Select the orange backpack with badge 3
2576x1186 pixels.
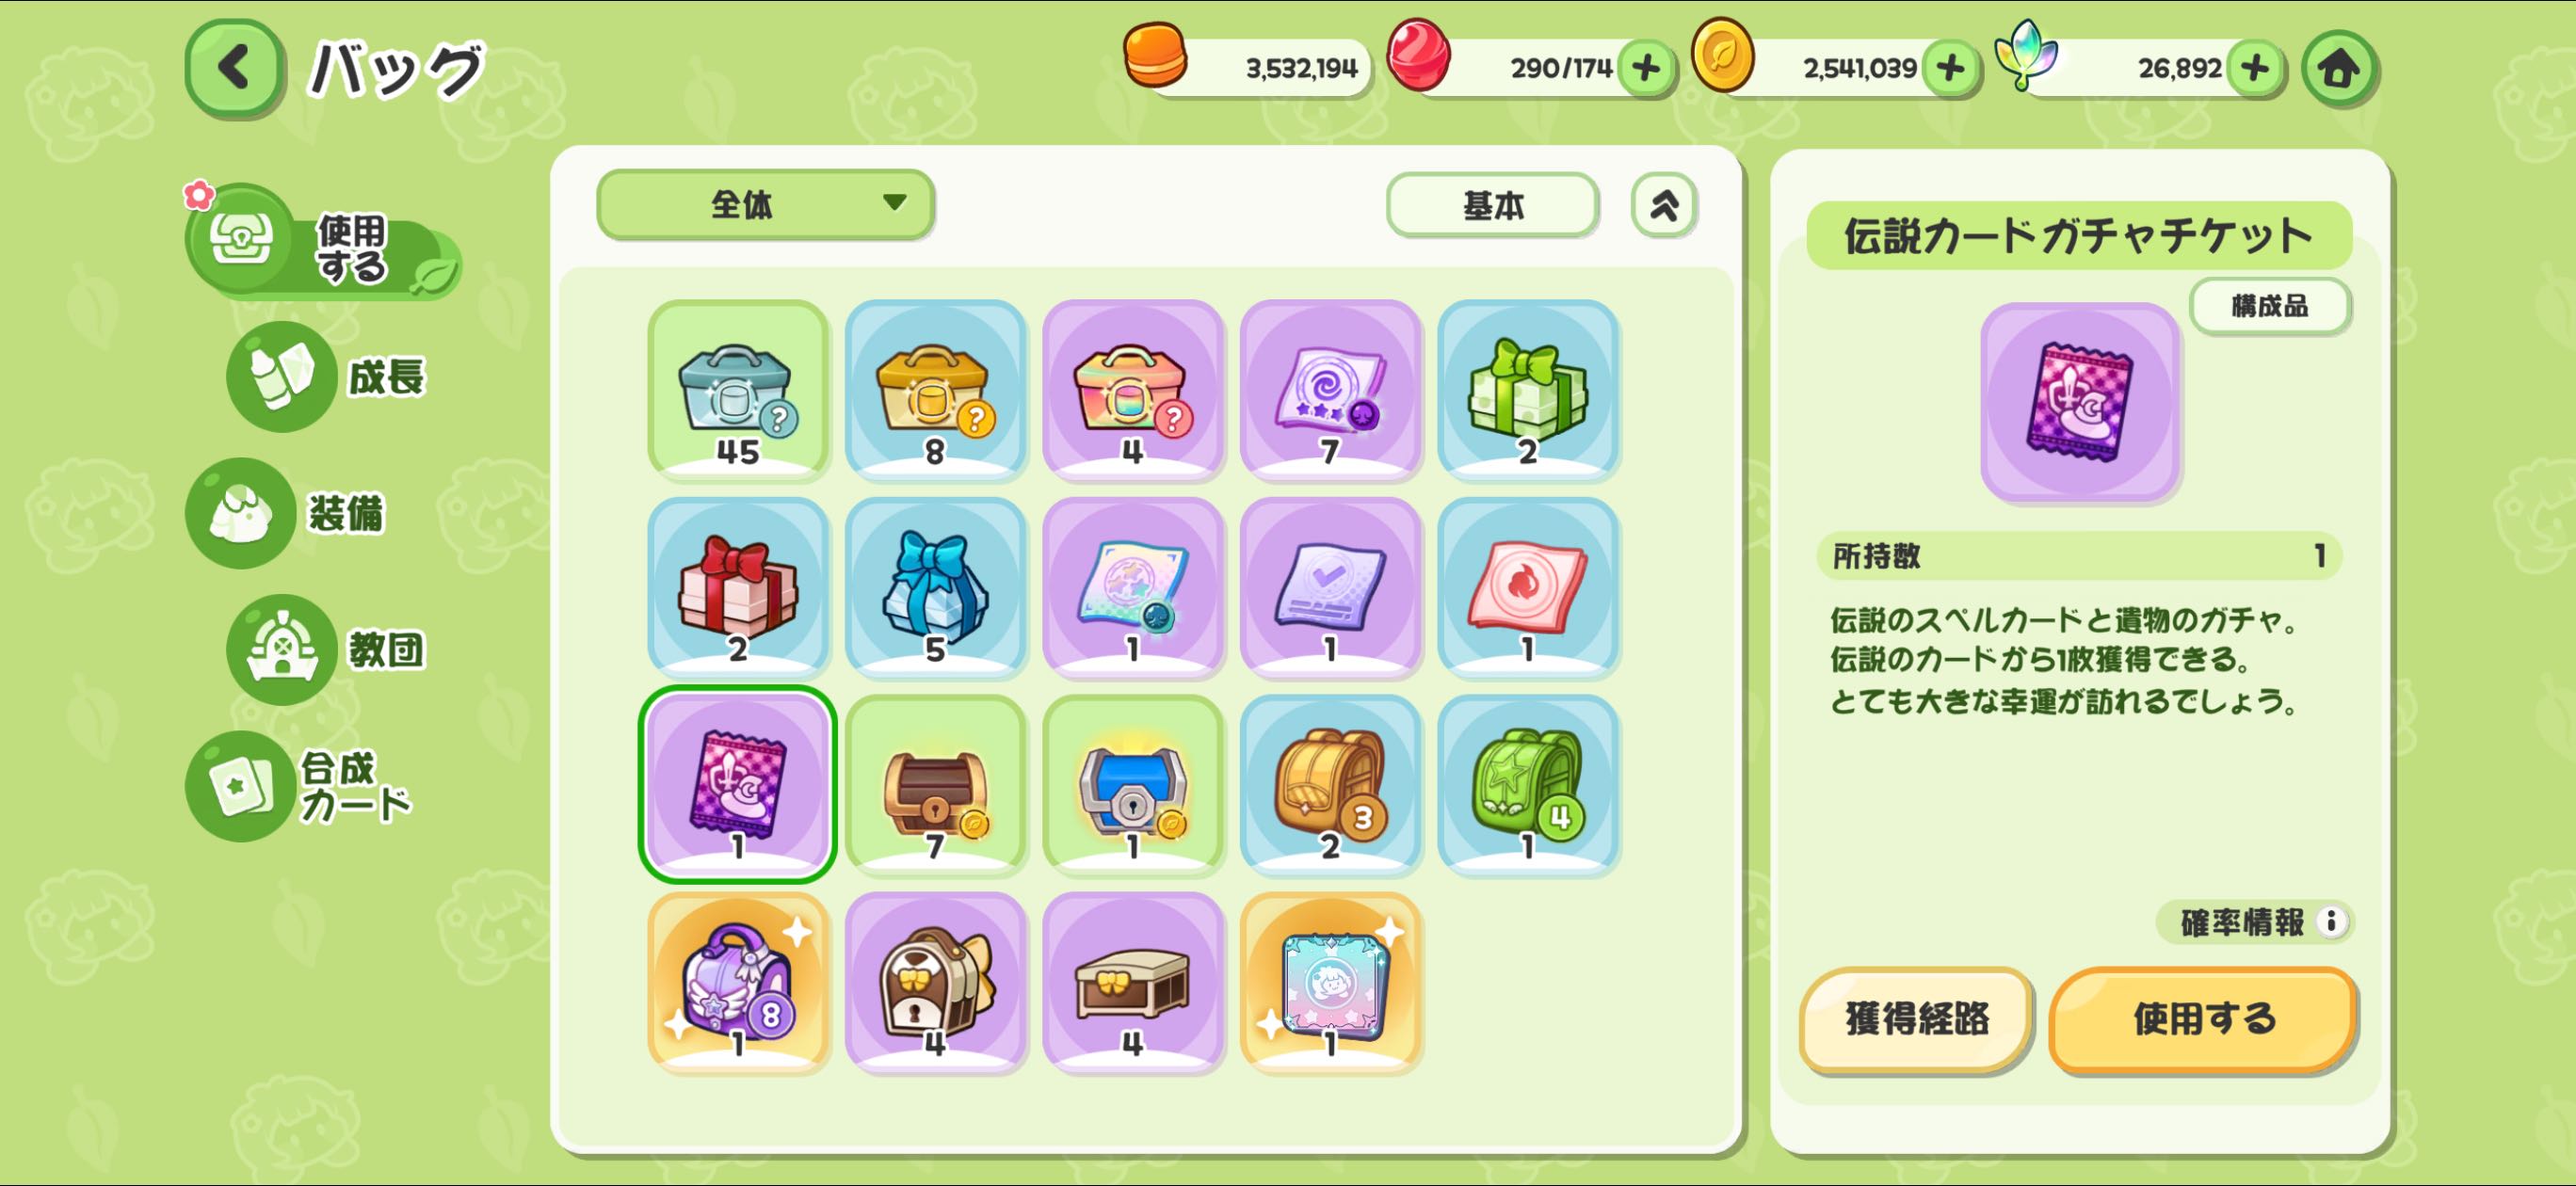coord(1330,785)
